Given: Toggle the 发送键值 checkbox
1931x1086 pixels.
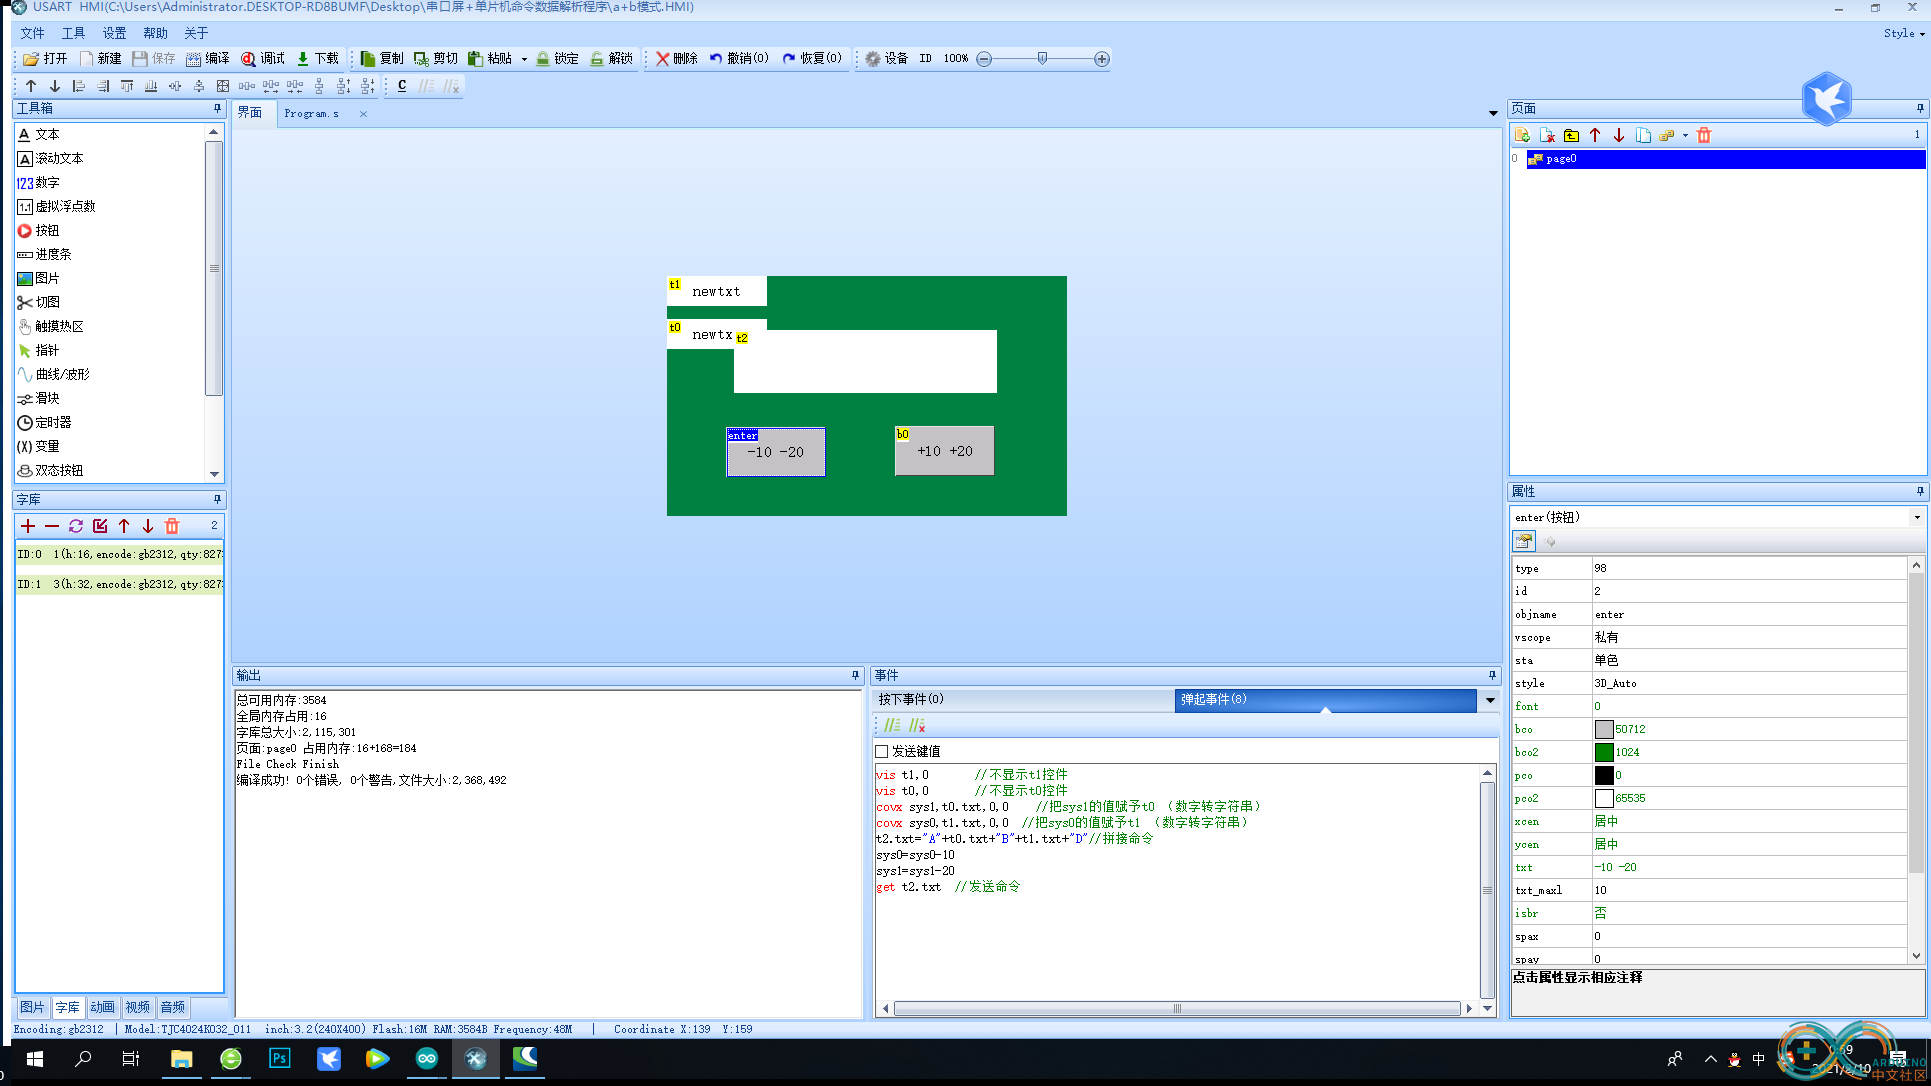Looking at the screenshot, I should pyautogui.click(x=882, y=751).
